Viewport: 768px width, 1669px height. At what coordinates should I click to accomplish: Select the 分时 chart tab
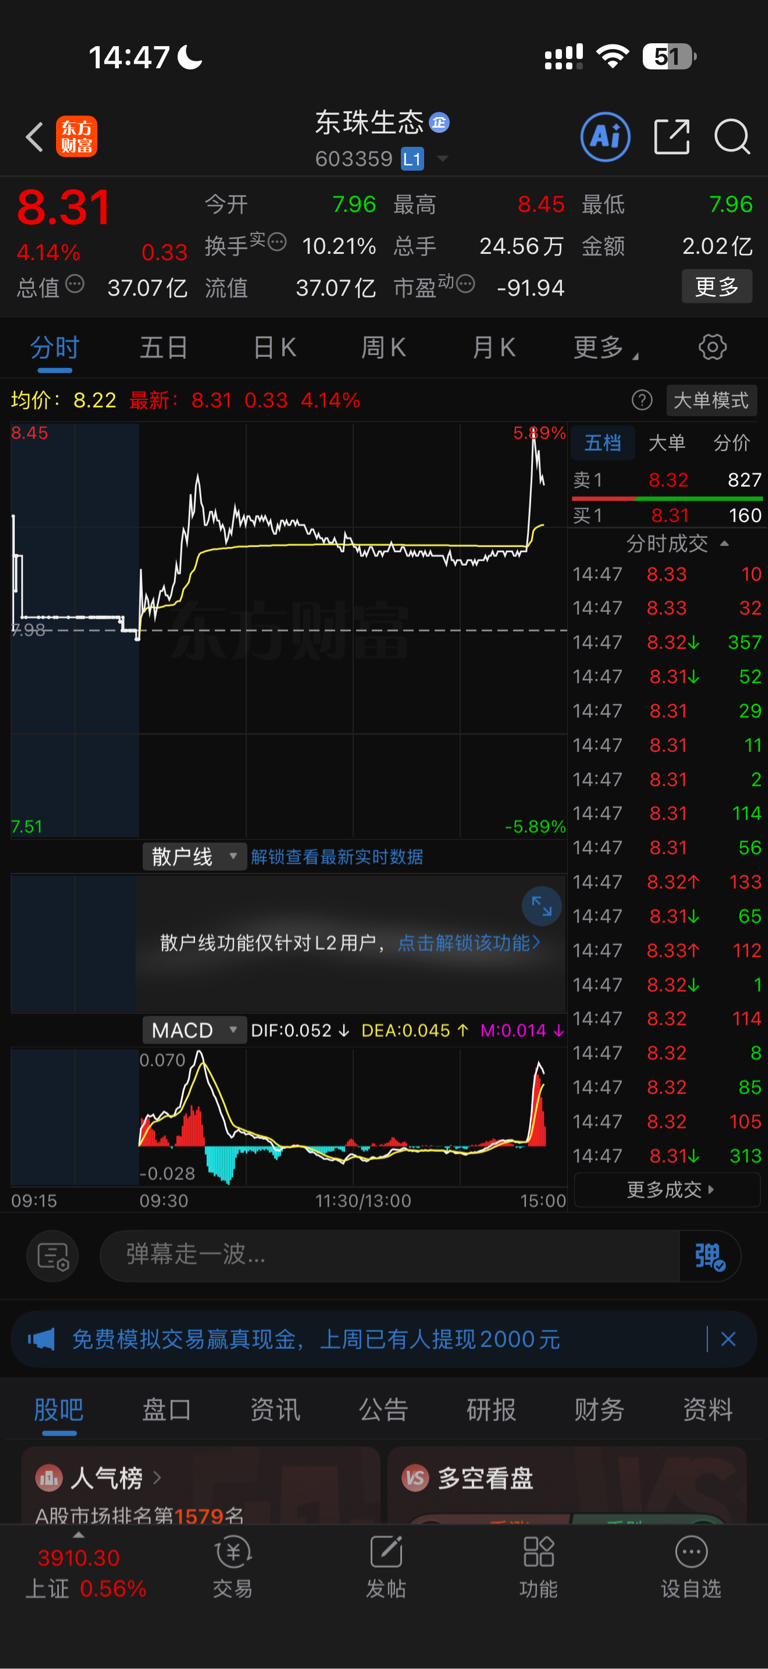pos(54,347)
